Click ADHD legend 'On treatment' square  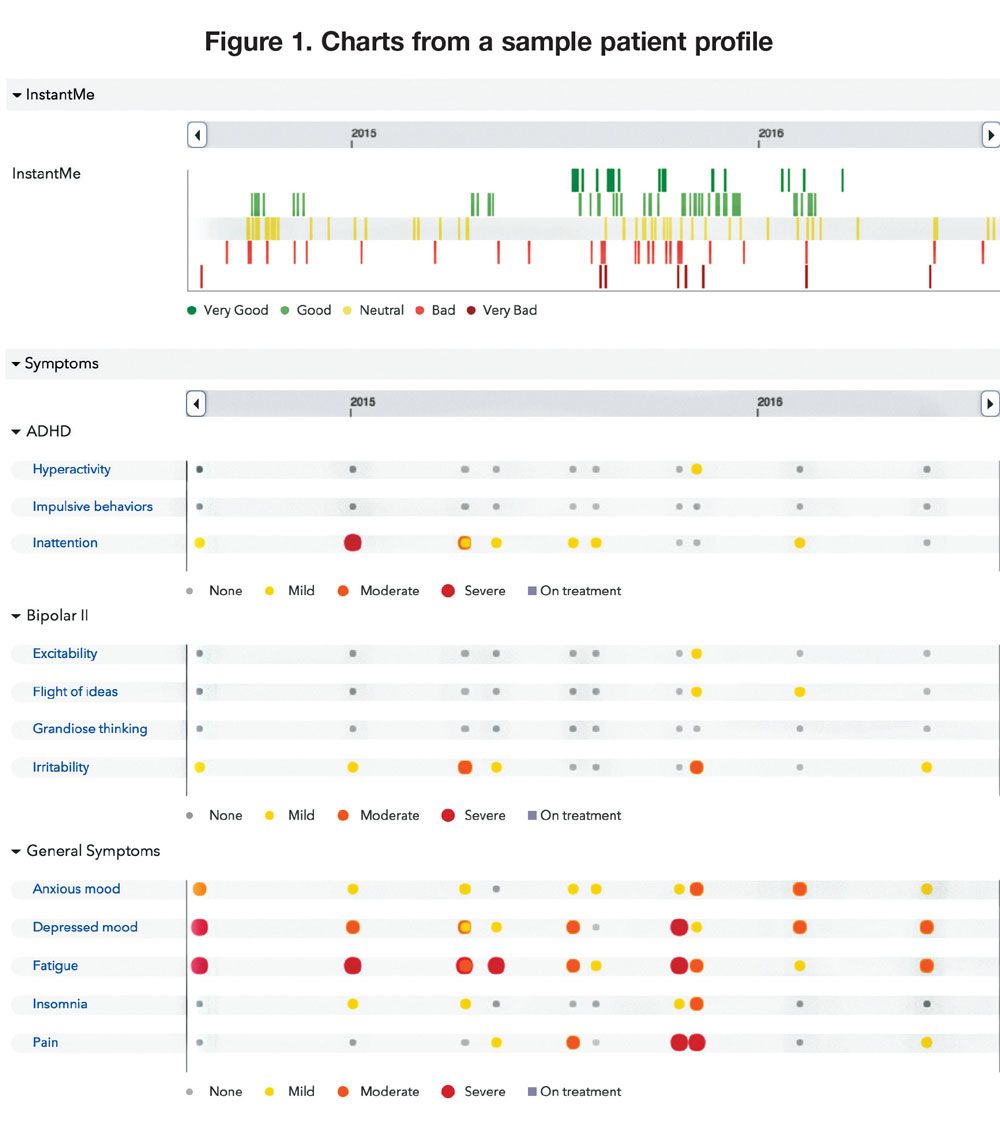pyautogui.click(x=532, y=591)
